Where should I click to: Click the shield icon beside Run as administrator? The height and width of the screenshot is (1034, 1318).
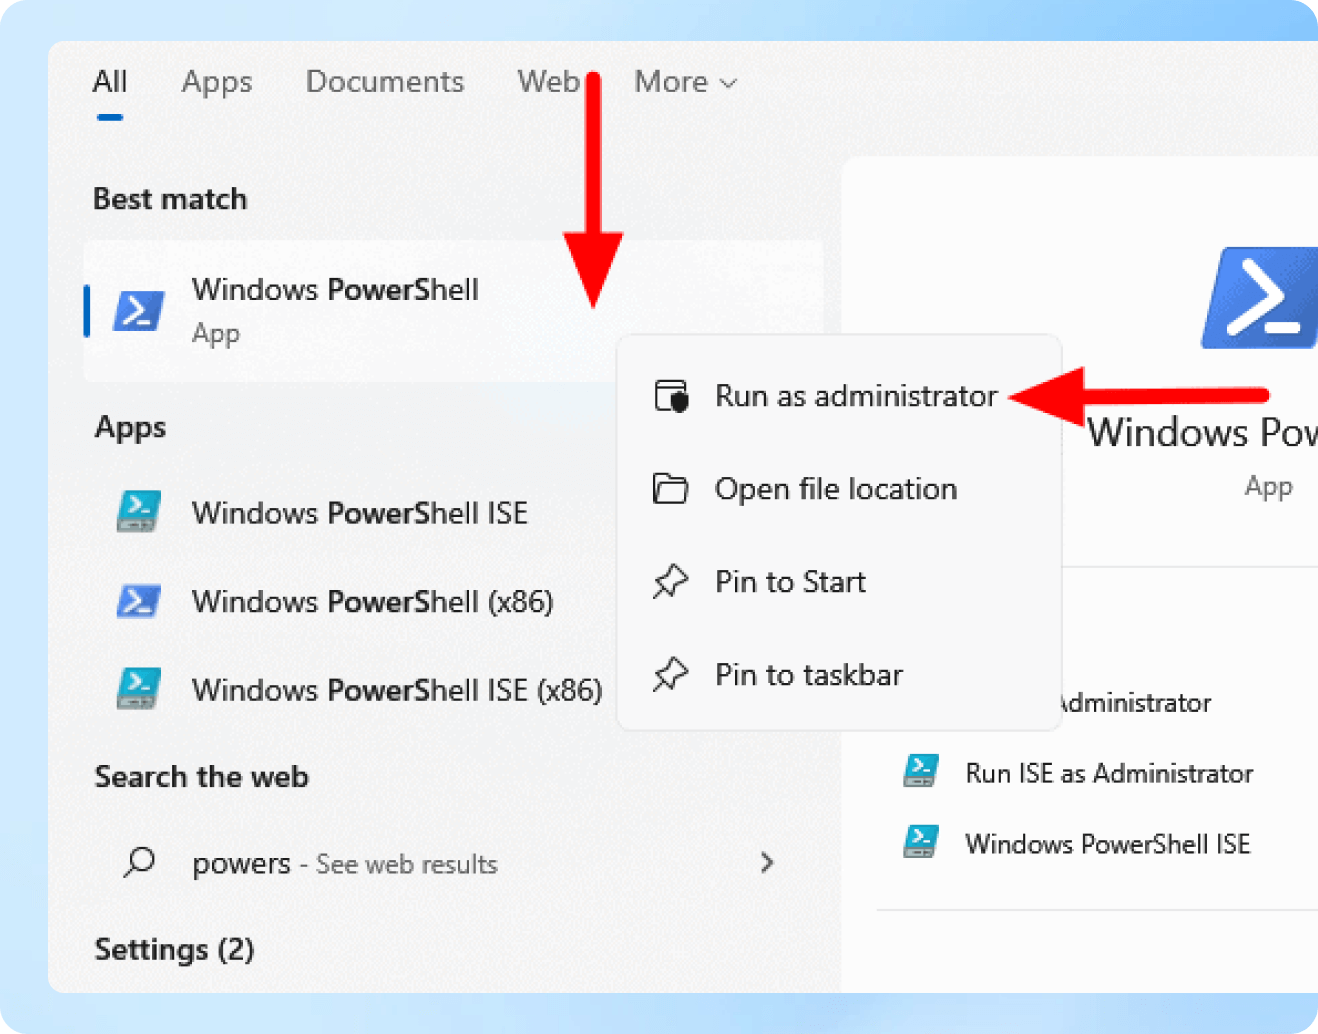[x=671, y=396]
